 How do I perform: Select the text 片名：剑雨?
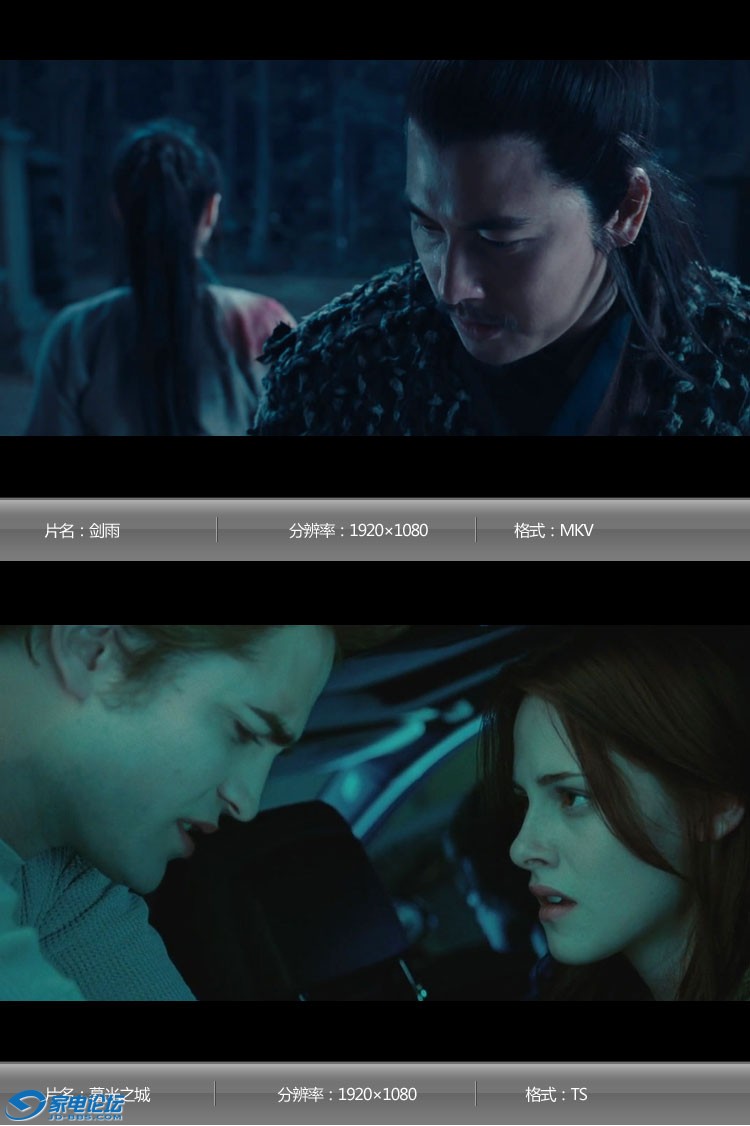pyautogui.click(x=82, y=531)
